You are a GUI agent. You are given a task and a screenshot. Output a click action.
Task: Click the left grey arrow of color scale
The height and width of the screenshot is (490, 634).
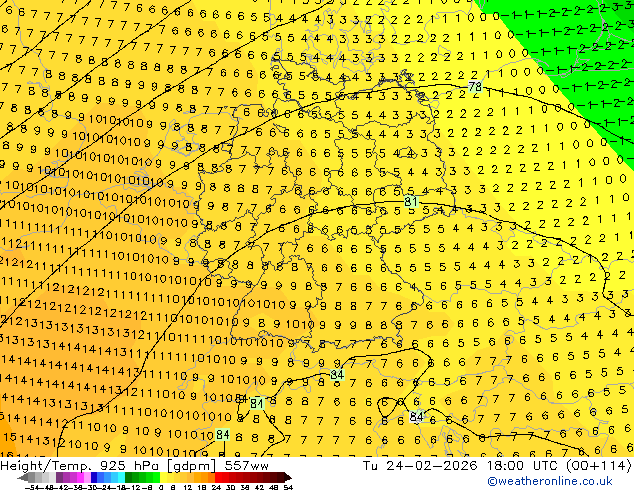pos(23,477)
